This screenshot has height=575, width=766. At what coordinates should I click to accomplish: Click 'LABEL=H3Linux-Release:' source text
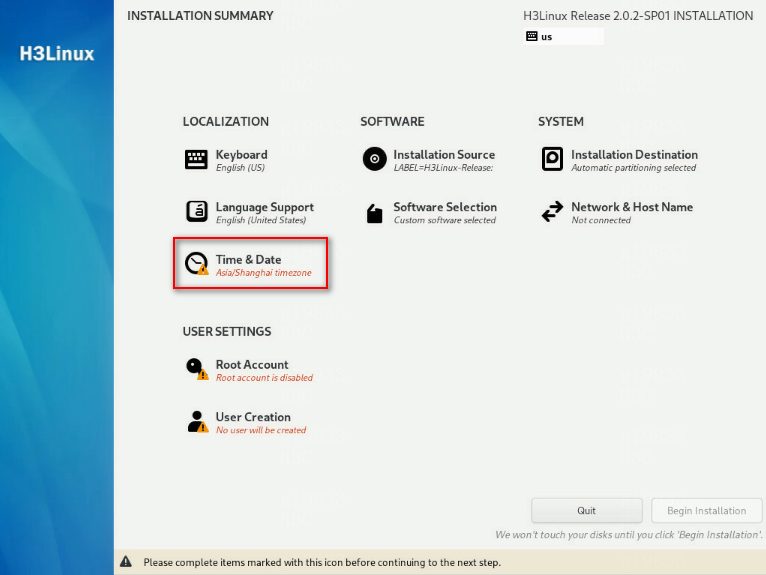(x=443, y=168)
